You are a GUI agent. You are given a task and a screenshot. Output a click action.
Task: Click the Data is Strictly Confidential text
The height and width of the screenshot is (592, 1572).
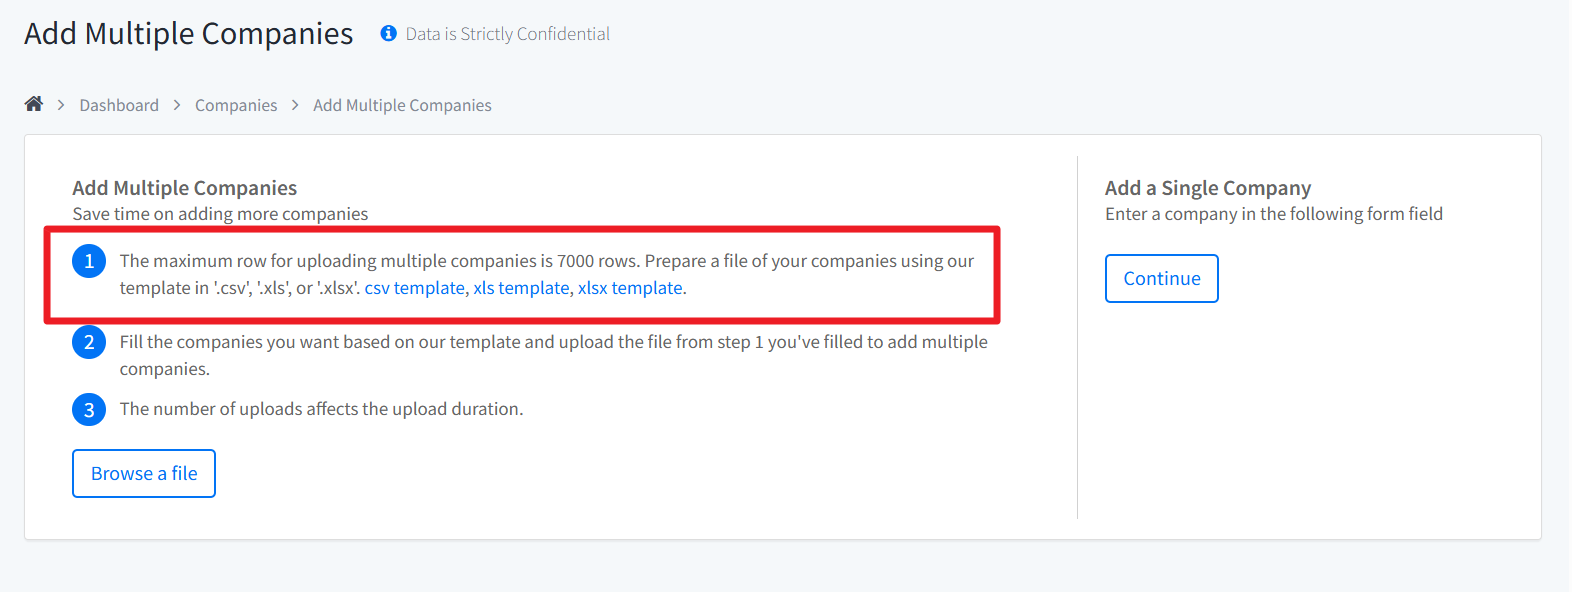pos(507,34)
